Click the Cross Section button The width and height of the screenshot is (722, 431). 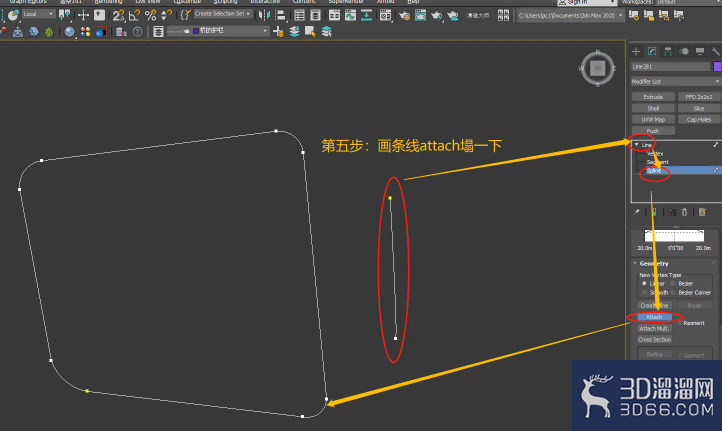pyautogui.click(x=654, y=339)
